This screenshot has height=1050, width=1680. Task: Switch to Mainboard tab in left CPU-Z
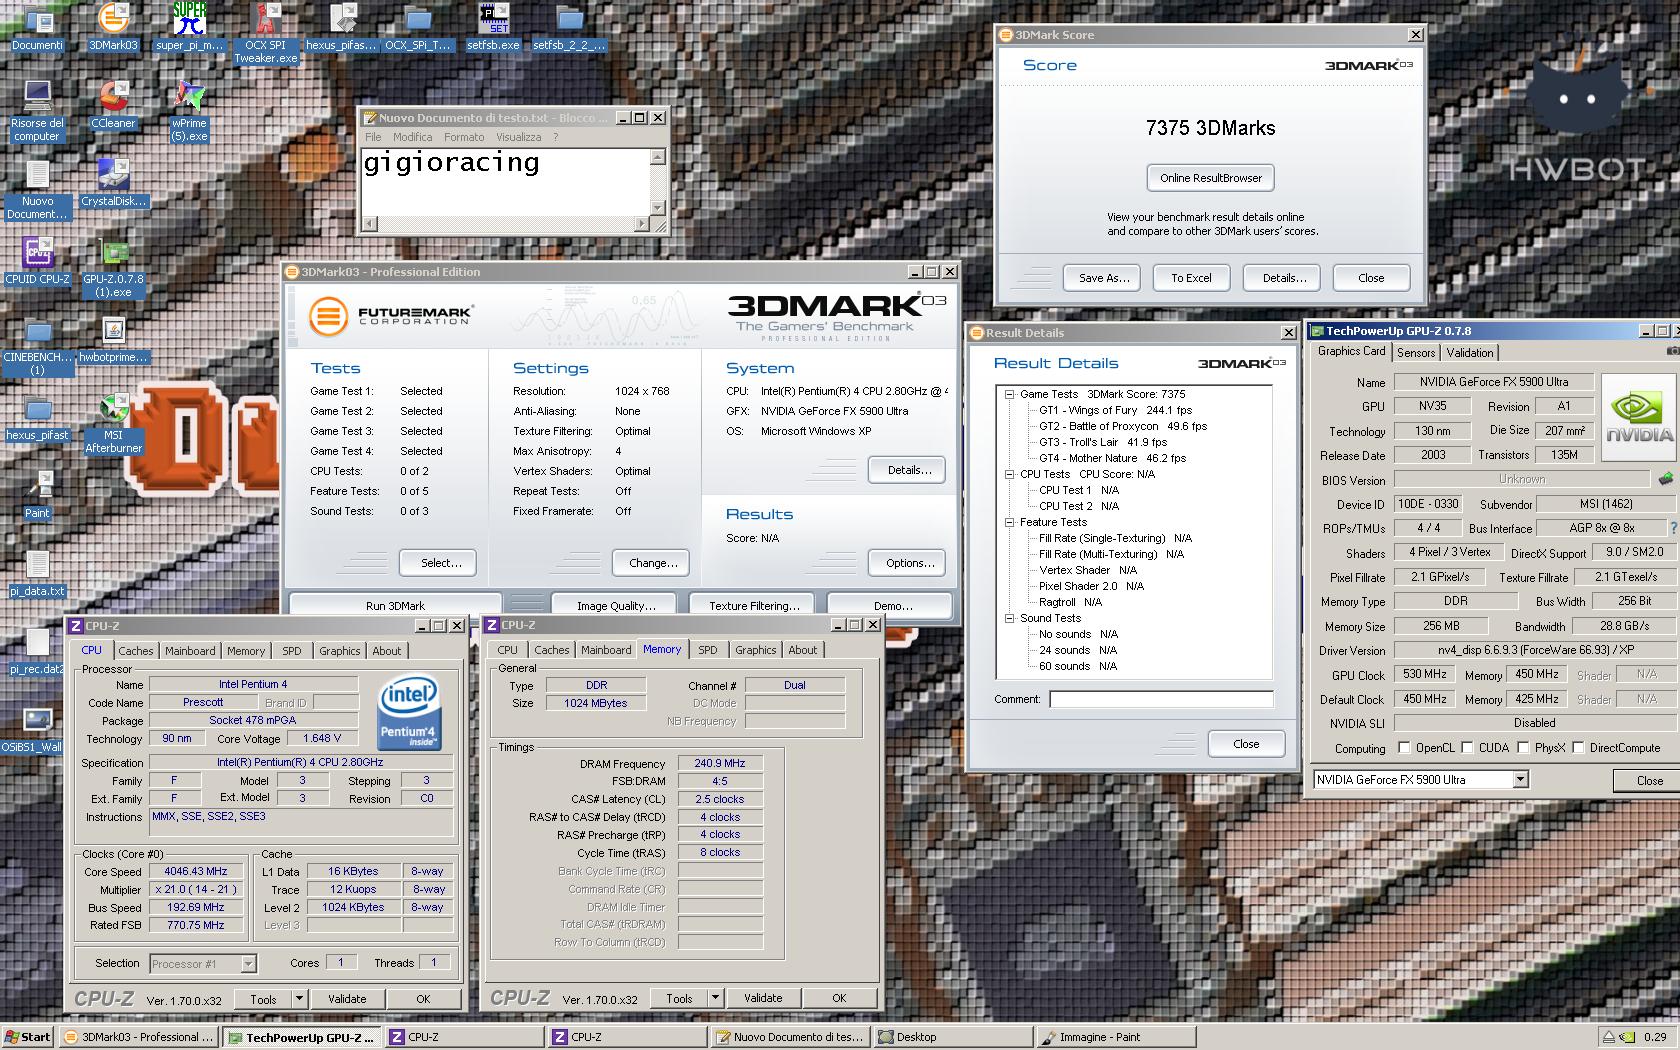click(x=190, y=651)
